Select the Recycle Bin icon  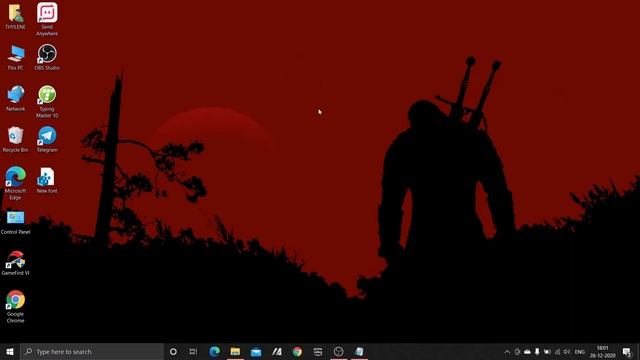[x=16, y=140]
